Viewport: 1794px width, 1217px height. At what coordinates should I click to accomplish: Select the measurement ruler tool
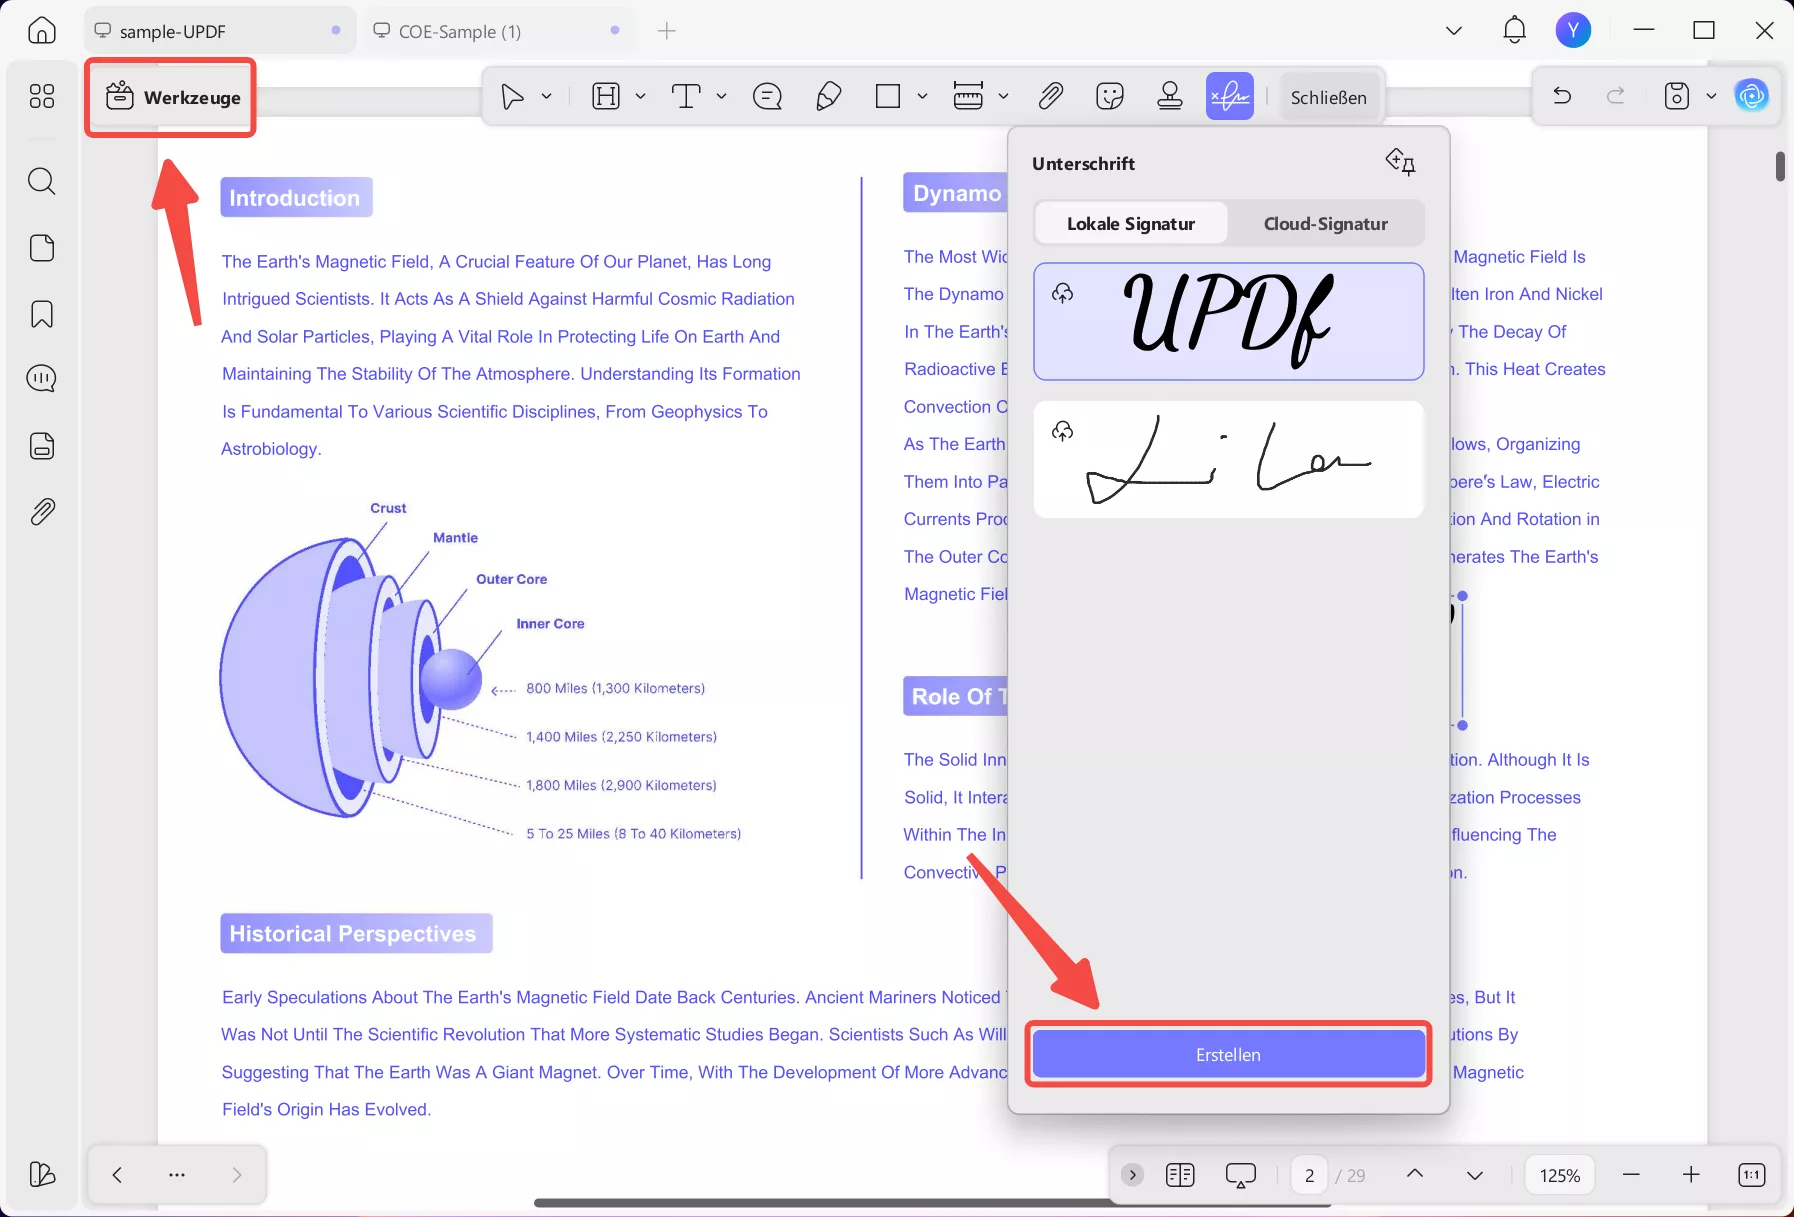[968, 96]
